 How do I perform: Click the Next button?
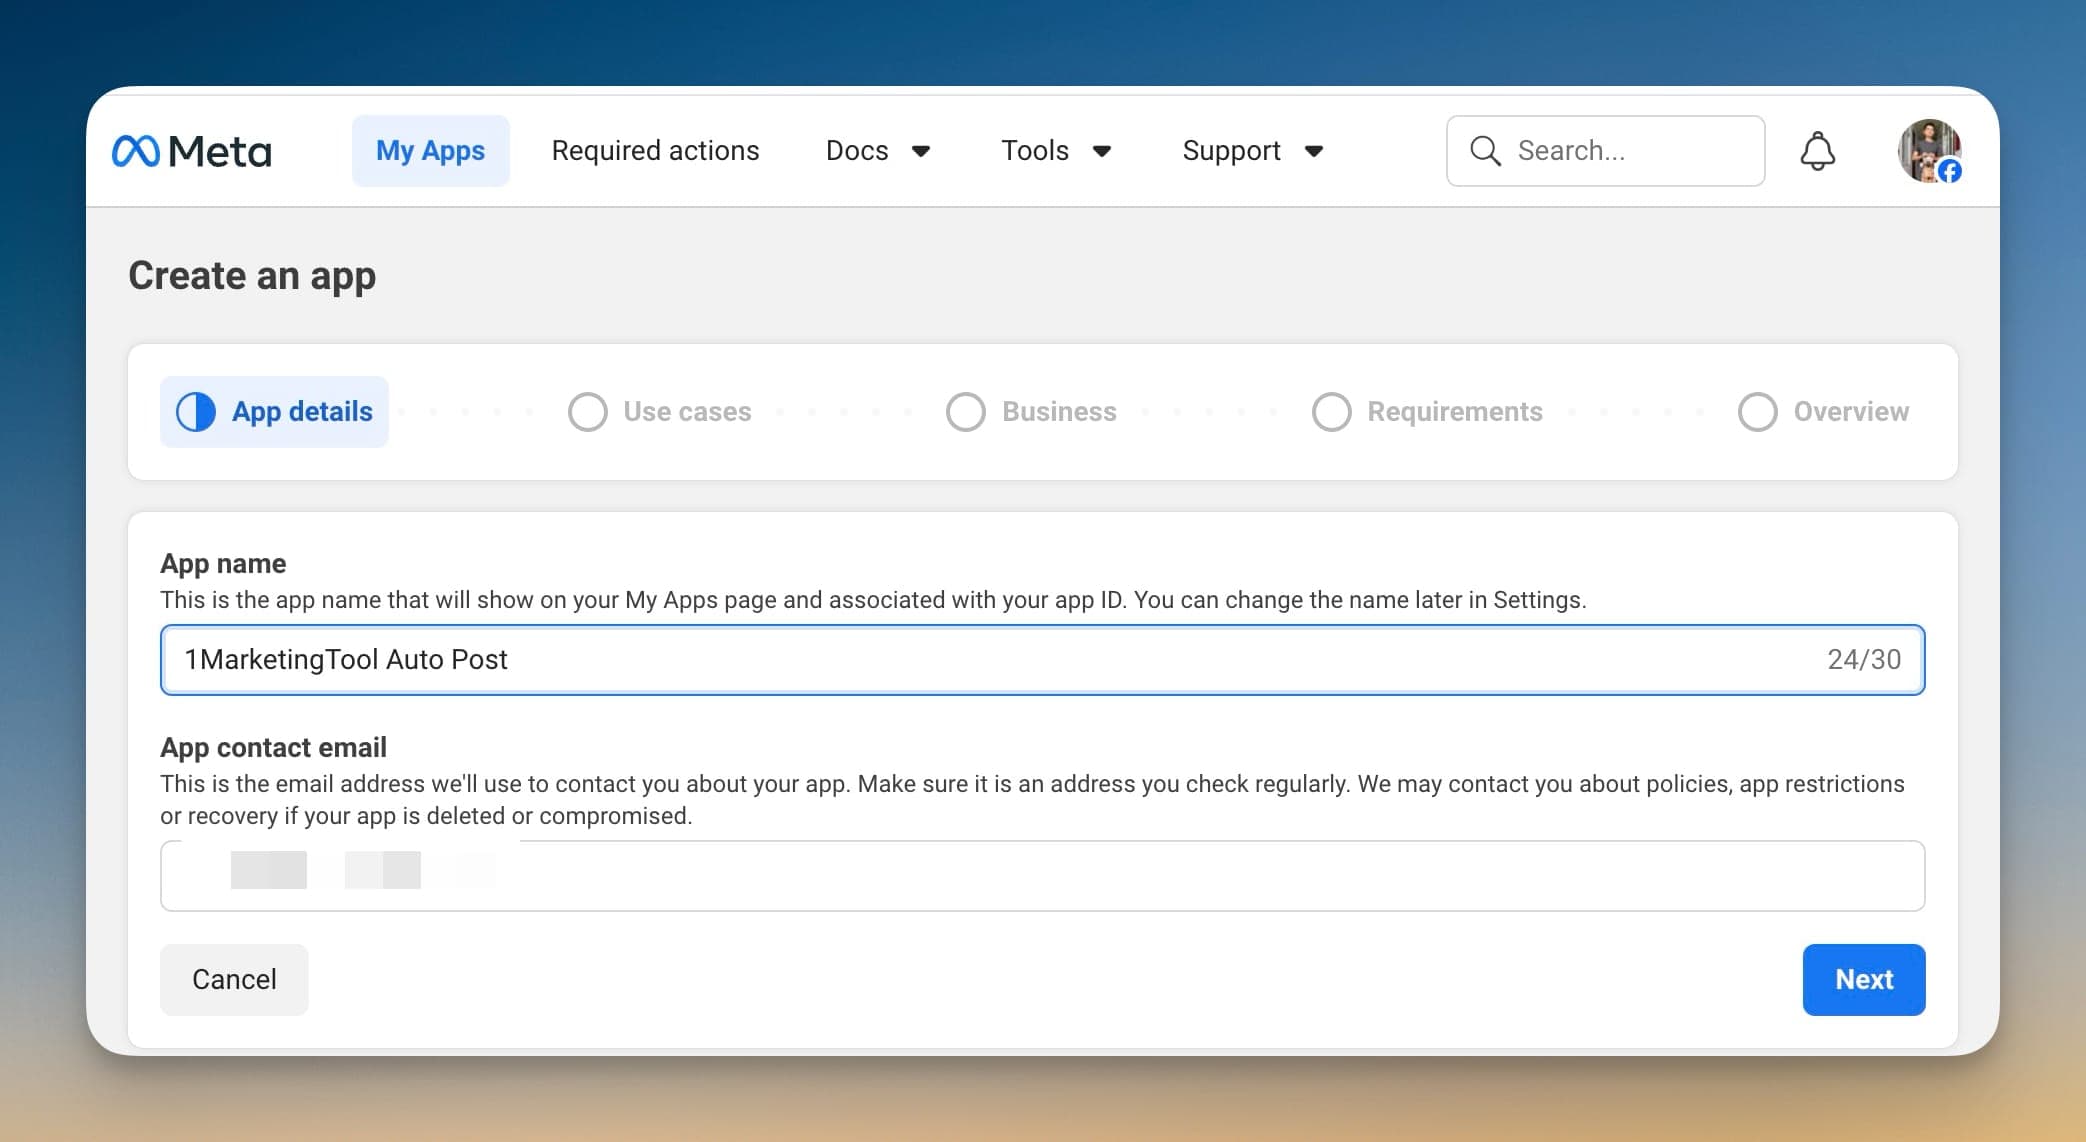[x=1864, y=980]
